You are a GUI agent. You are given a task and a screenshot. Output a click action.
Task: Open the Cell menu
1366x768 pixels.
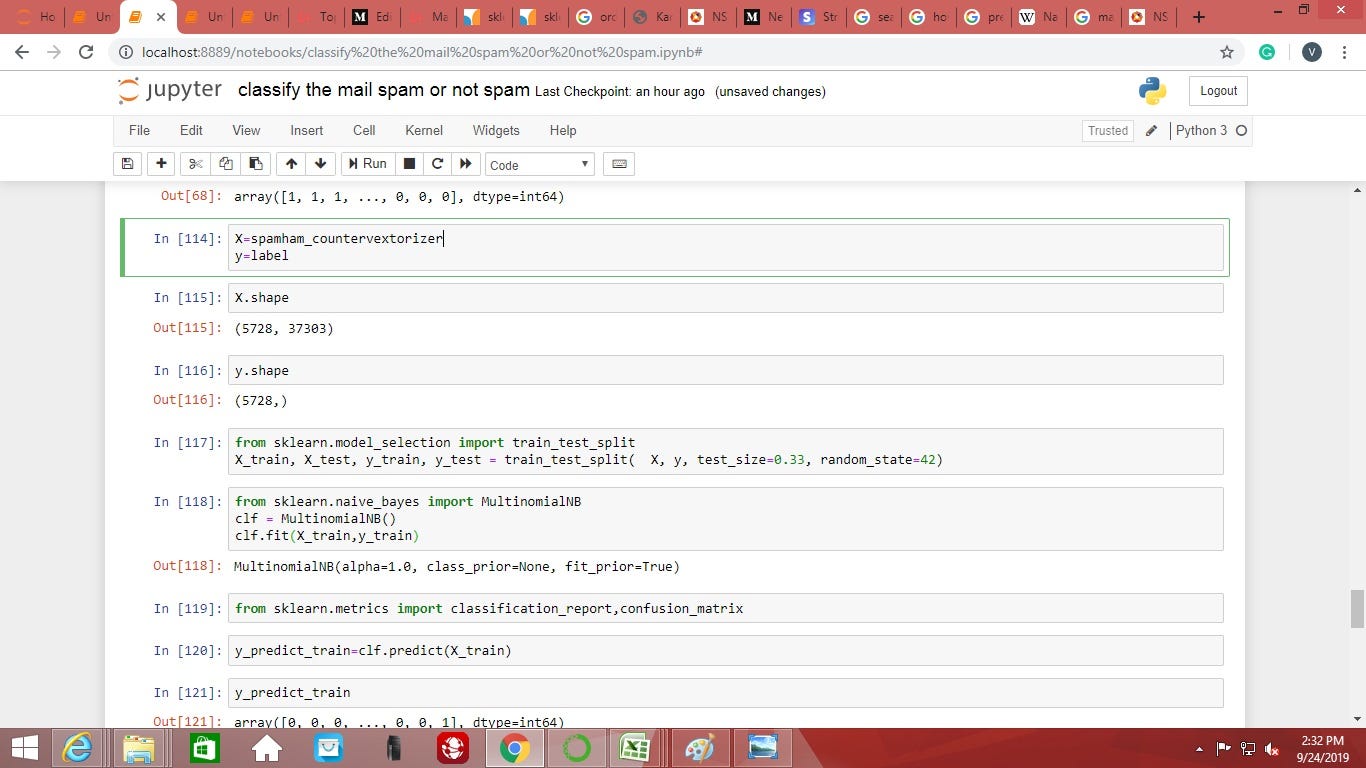[363, 130]
